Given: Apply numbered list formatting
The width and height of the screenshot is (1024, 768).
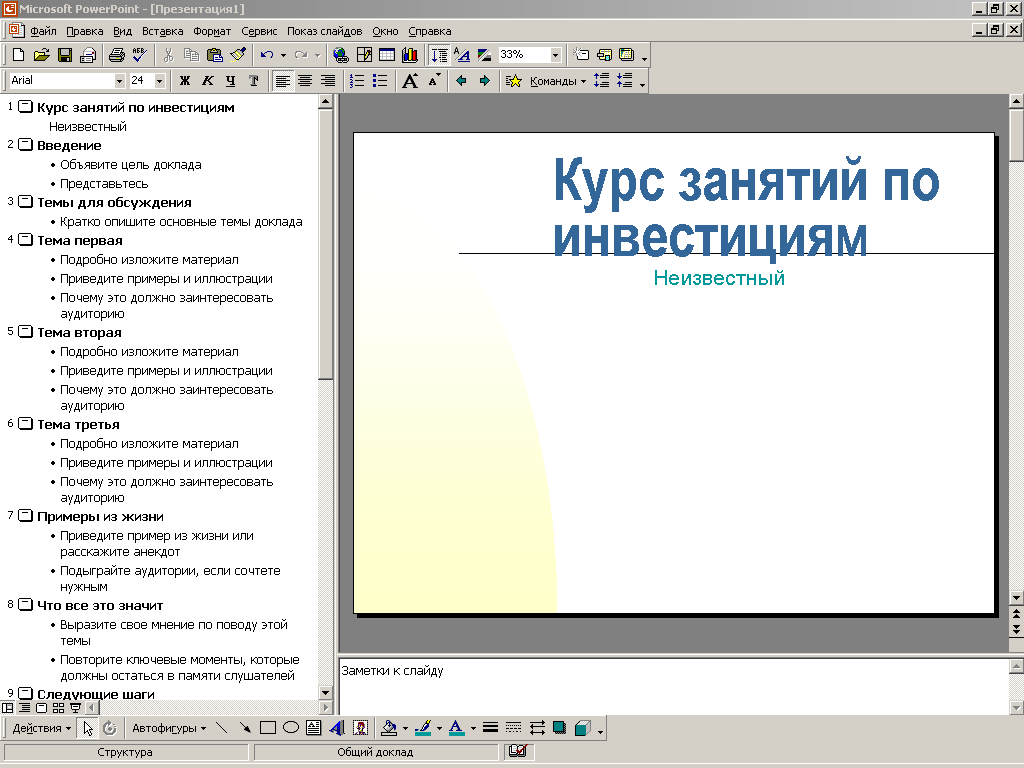Looking at the screenshot, I should tap(357, 80).
